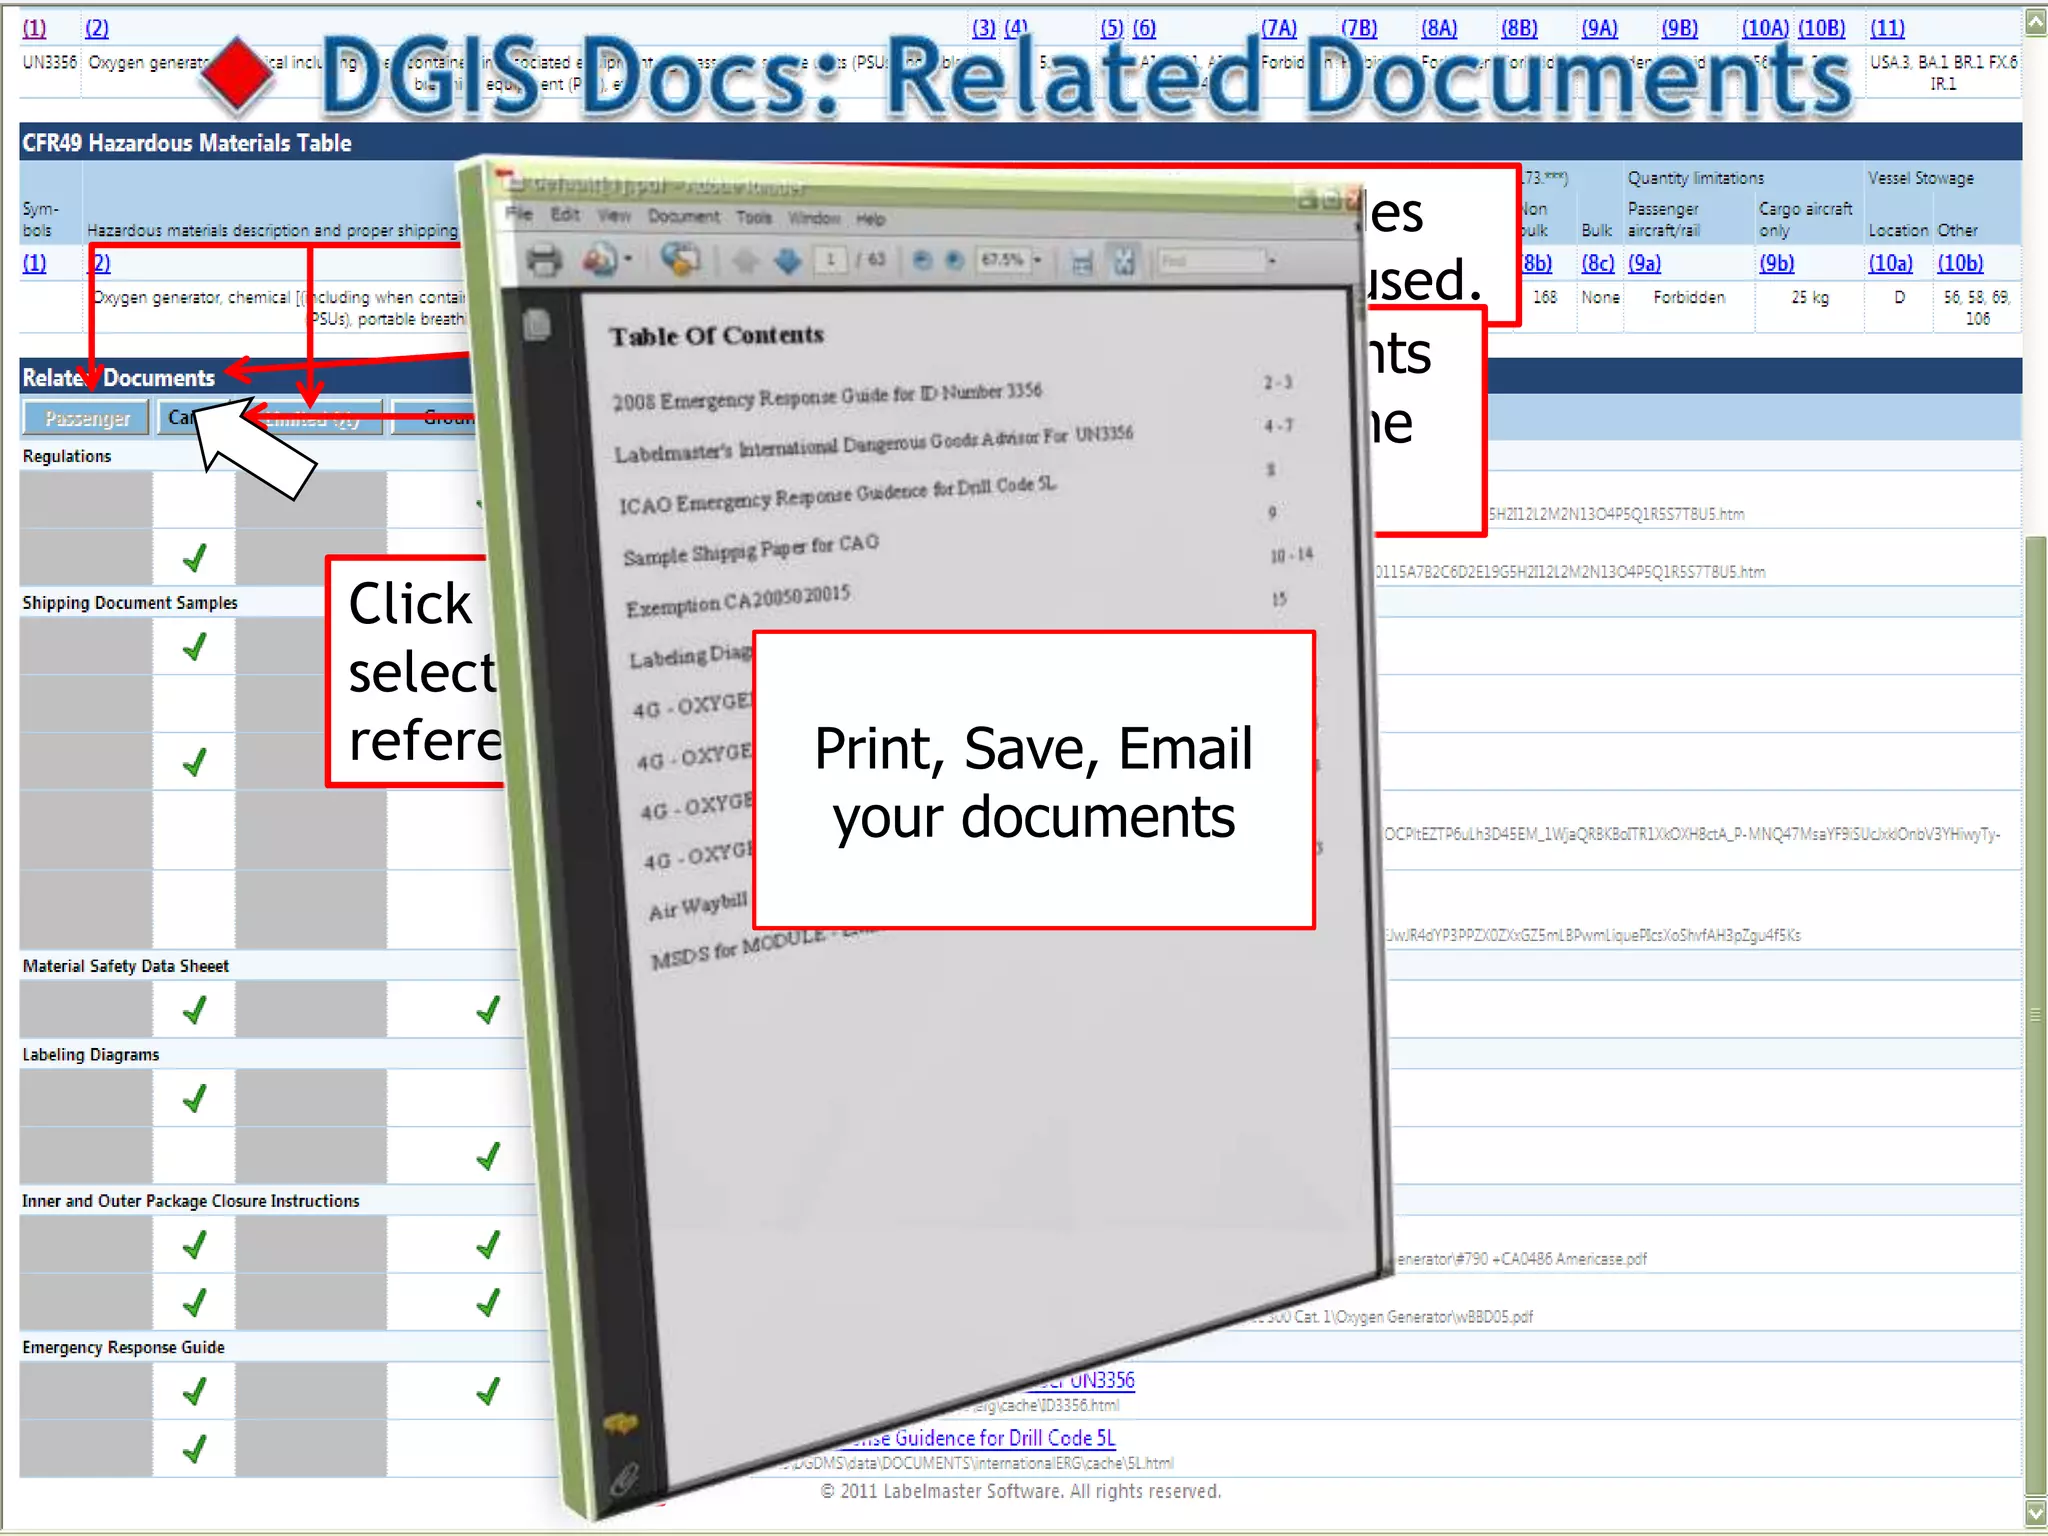Open the Pages panel icon in Reader sidebar
This screenshot has height=1536, width=2048.
(537, 325)
